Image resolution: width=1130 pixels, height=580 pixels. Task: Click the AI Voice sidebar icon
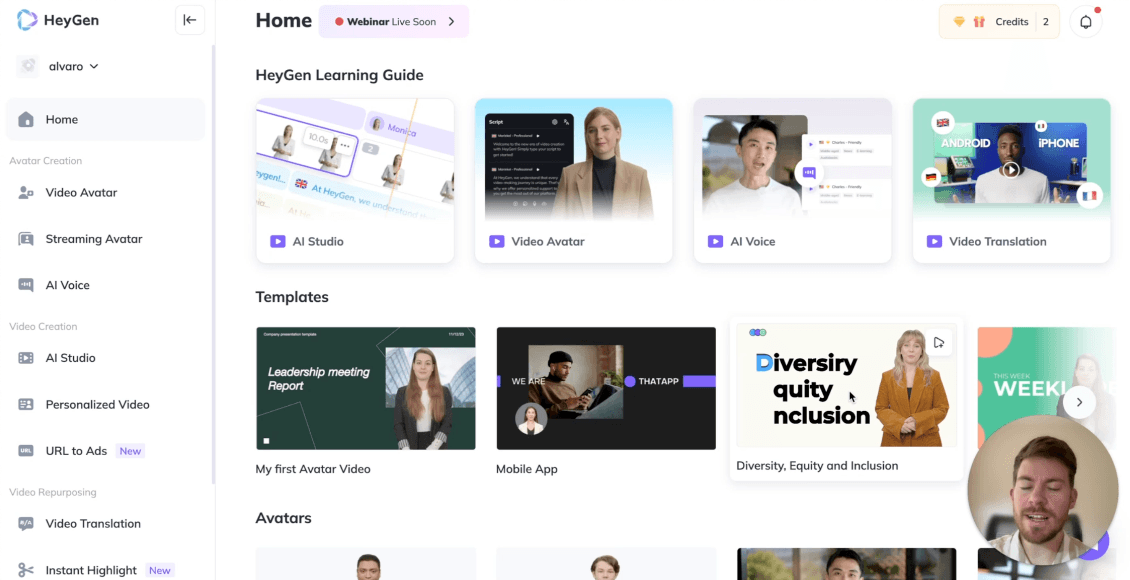coord(26,285)
